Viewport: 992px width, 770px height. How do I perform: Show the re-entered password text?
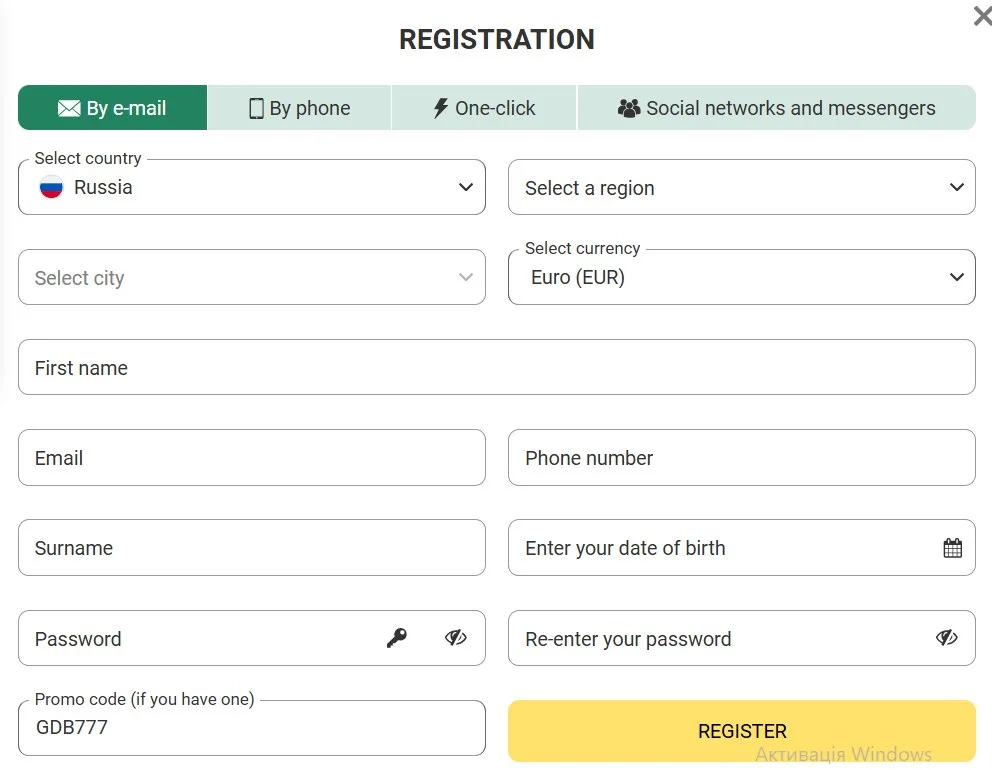tap(946, 638)
